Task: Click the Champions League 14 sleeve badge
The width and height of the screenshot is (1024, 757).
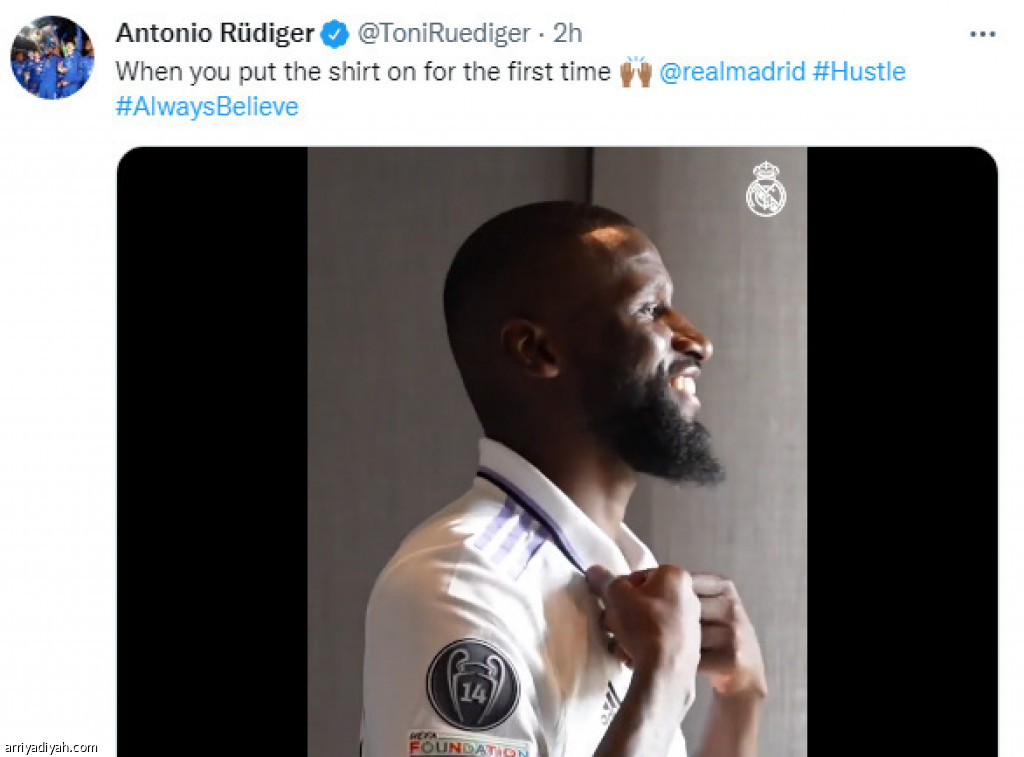Action: tap(473, 685)
